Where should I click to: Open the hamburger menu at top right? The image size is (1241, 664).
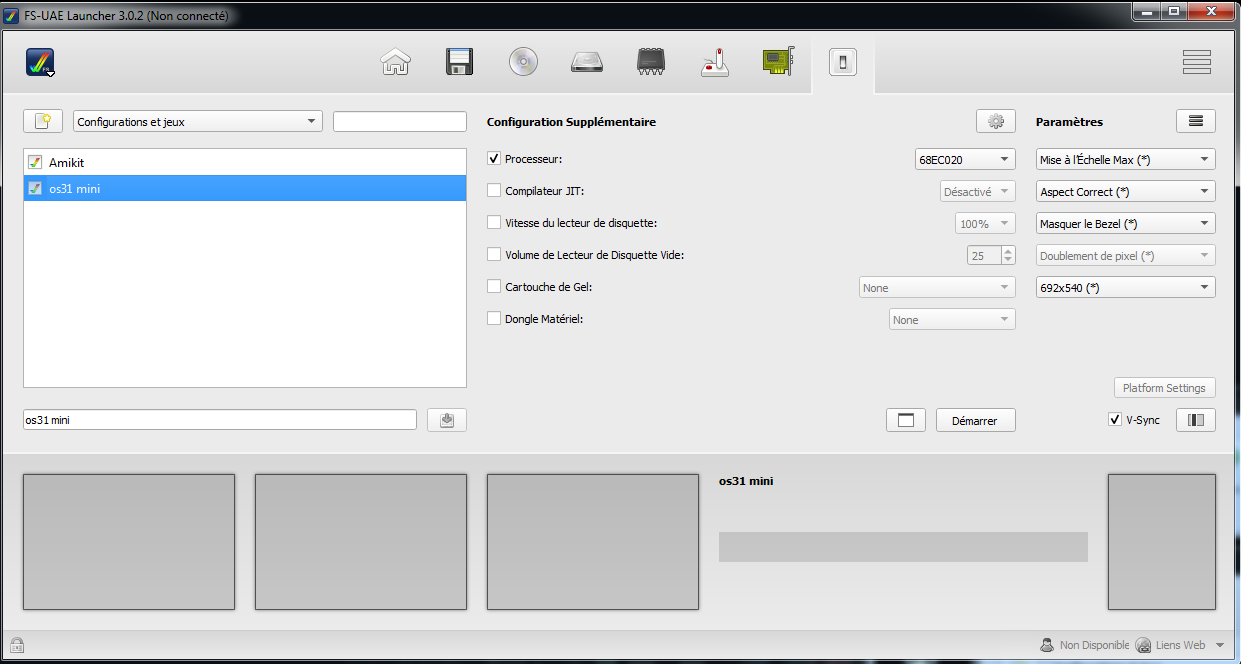click(x=1196, y=62)
